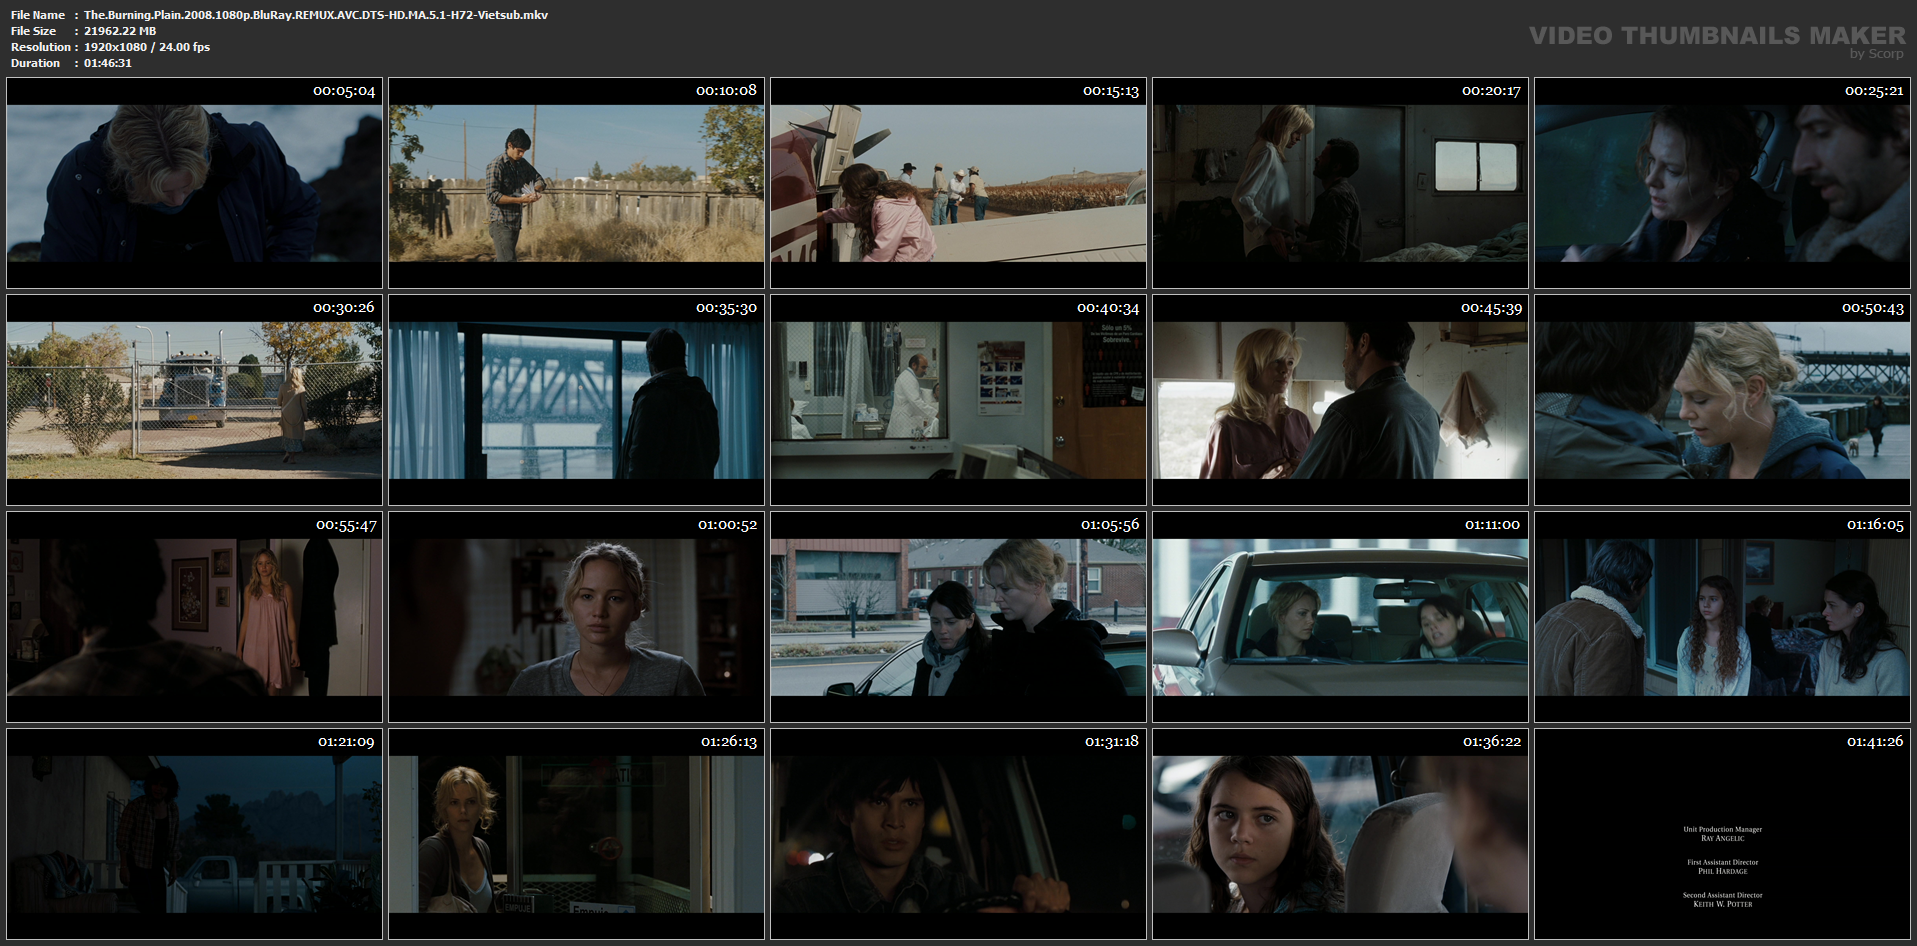Click the file name ending in Vietsub.mkv
The height and width of the screenshot is (946, 1917).
coord(316,15)
